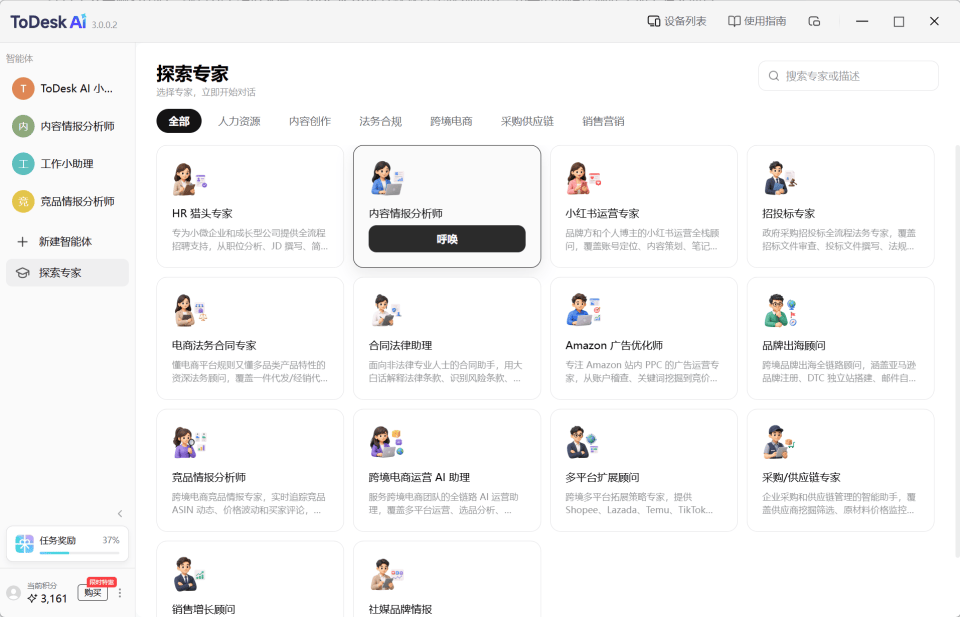
Task: Click the 新建智能体 label
Action: pos(66,242)
